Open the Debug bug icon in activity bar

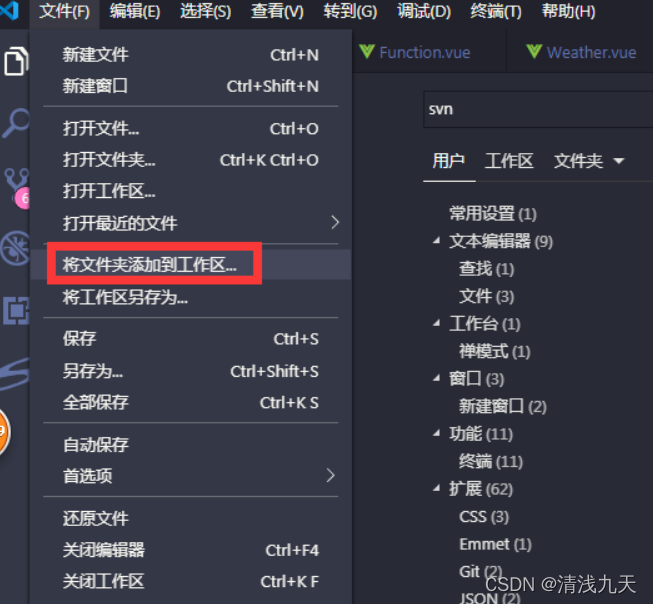pos(15,249)
